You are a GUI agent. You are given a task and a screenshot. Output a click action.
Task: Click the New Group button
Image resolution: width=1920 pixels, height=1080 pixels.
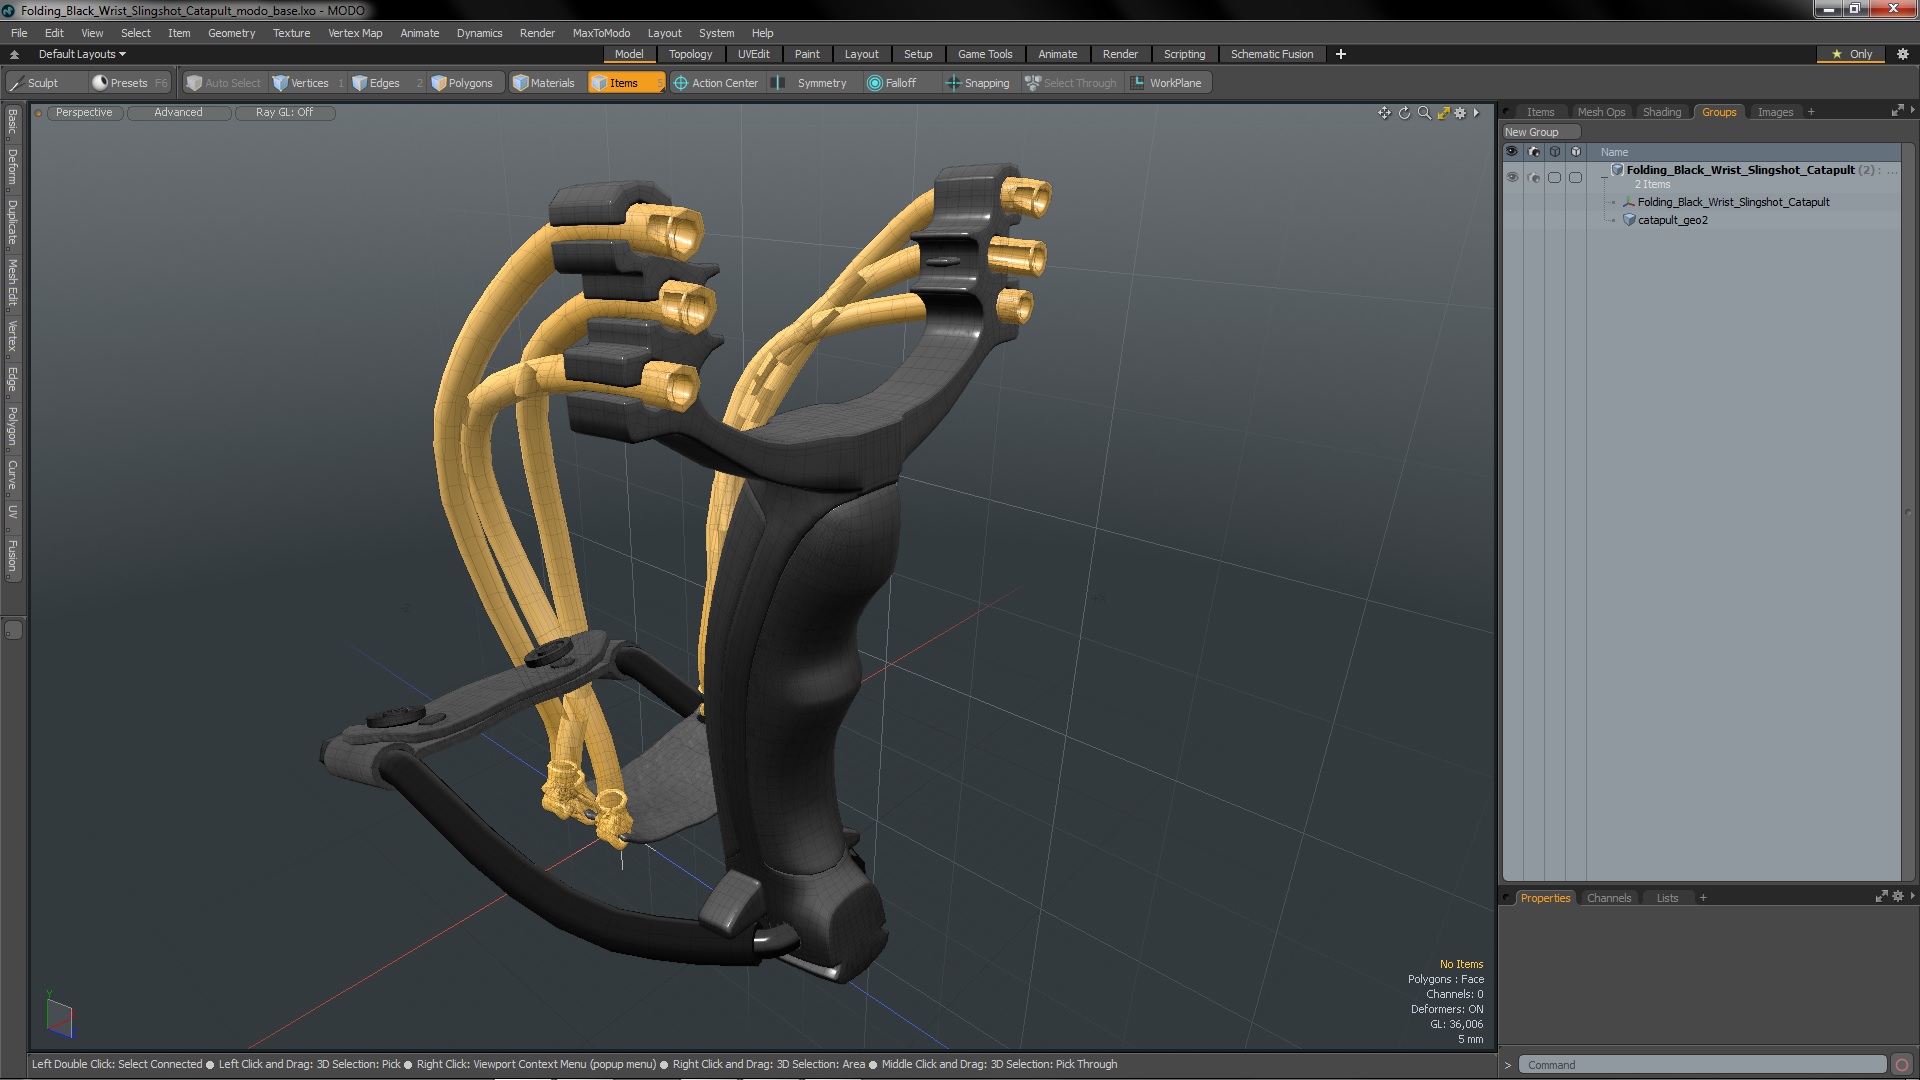[x=1540, y=132]
